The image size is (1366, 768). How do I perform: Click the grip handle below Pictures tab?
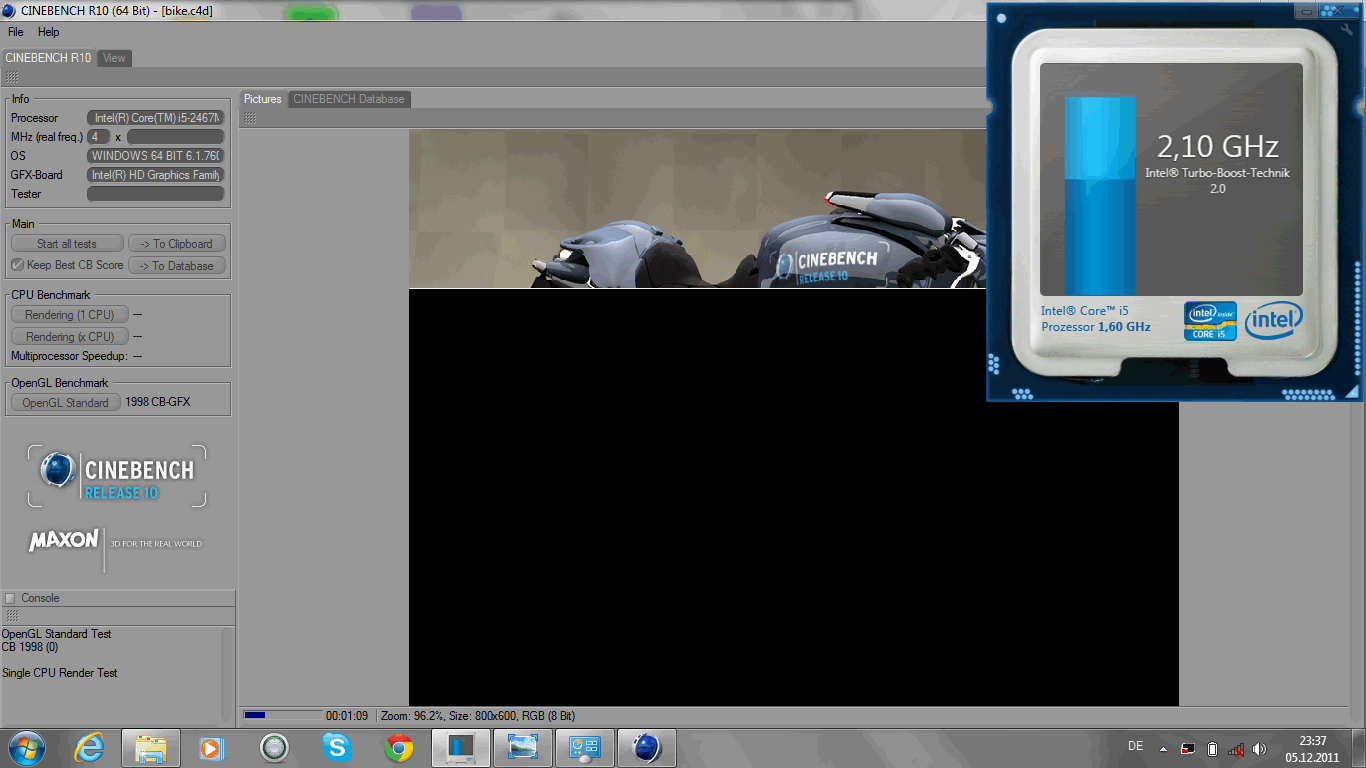click(x=250, y=118)
